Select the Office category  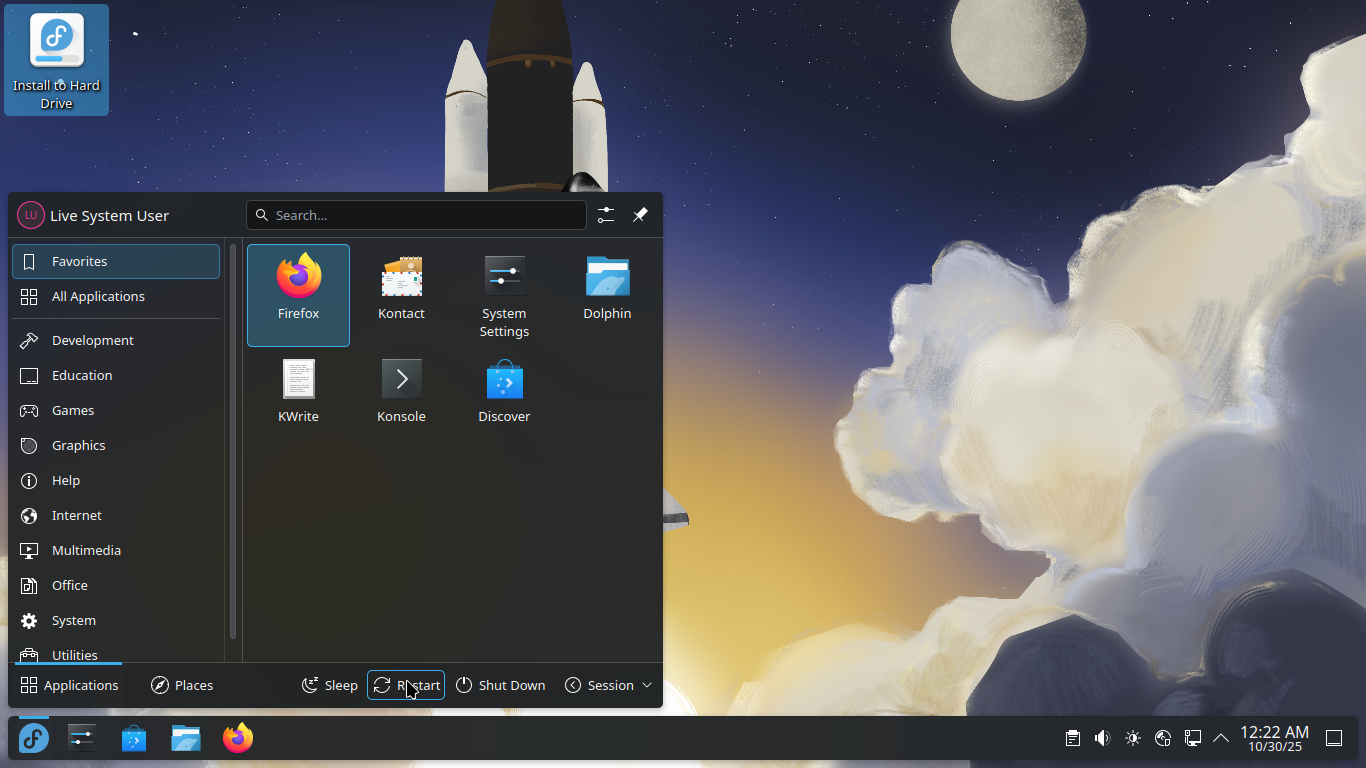[116, 585]
